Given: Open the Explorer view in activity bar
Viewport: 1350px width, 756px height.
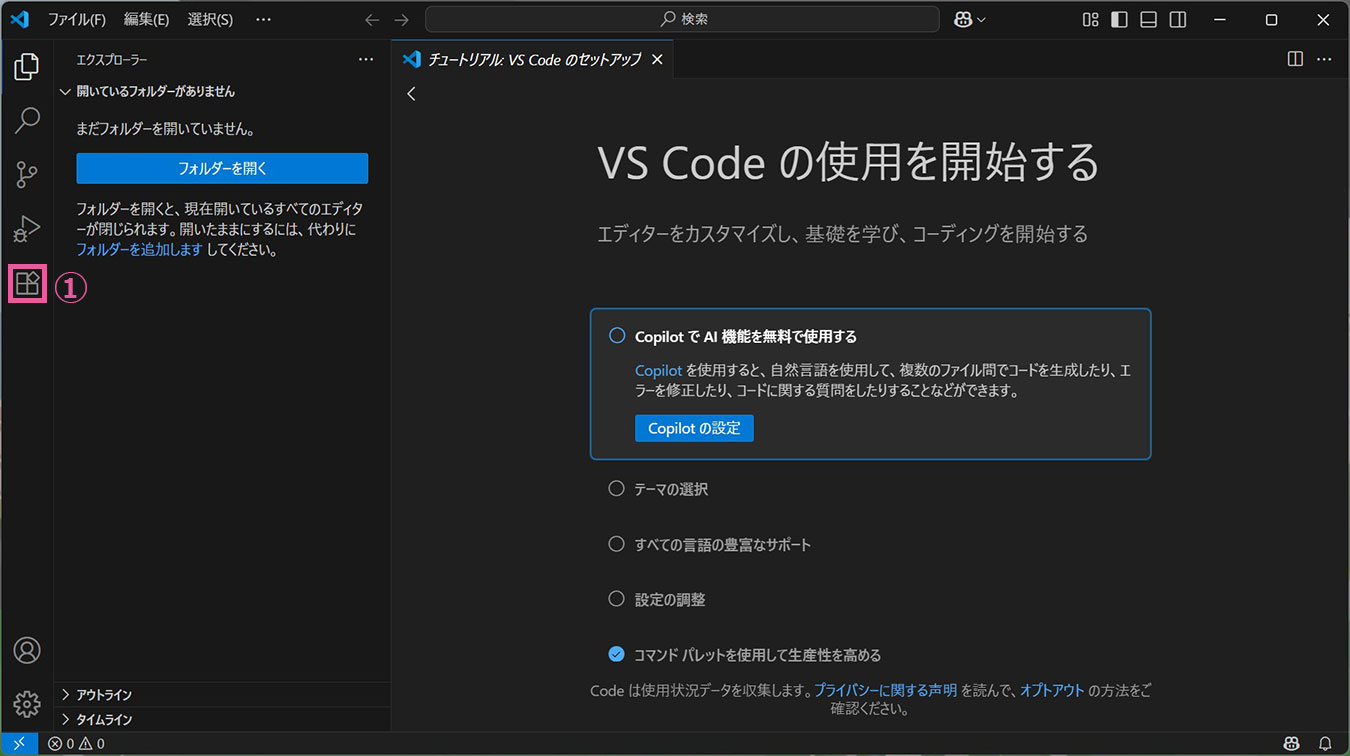Looking at the screenshot, I should 27,67.
